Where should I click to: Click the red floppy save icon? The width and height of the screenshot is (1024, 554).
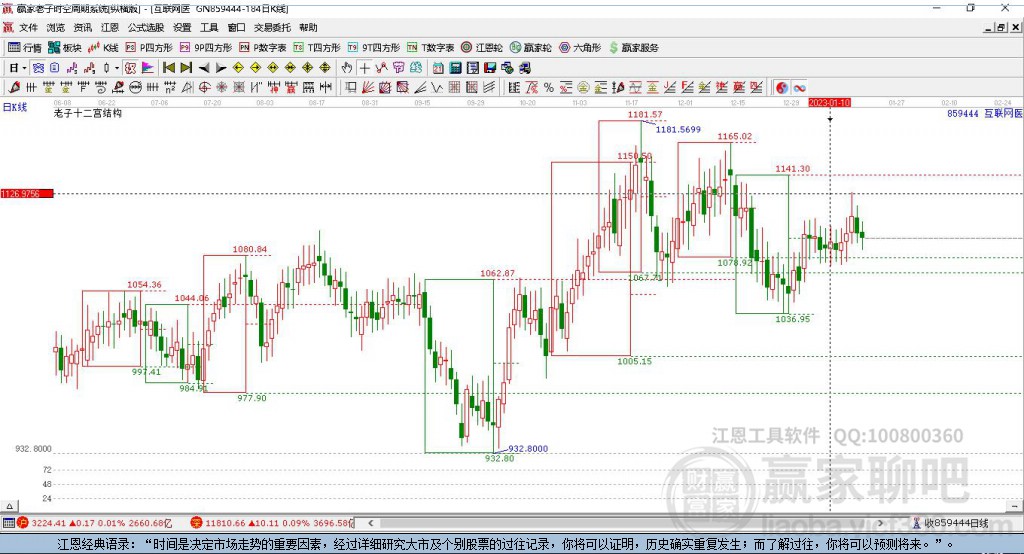point(490,68)
